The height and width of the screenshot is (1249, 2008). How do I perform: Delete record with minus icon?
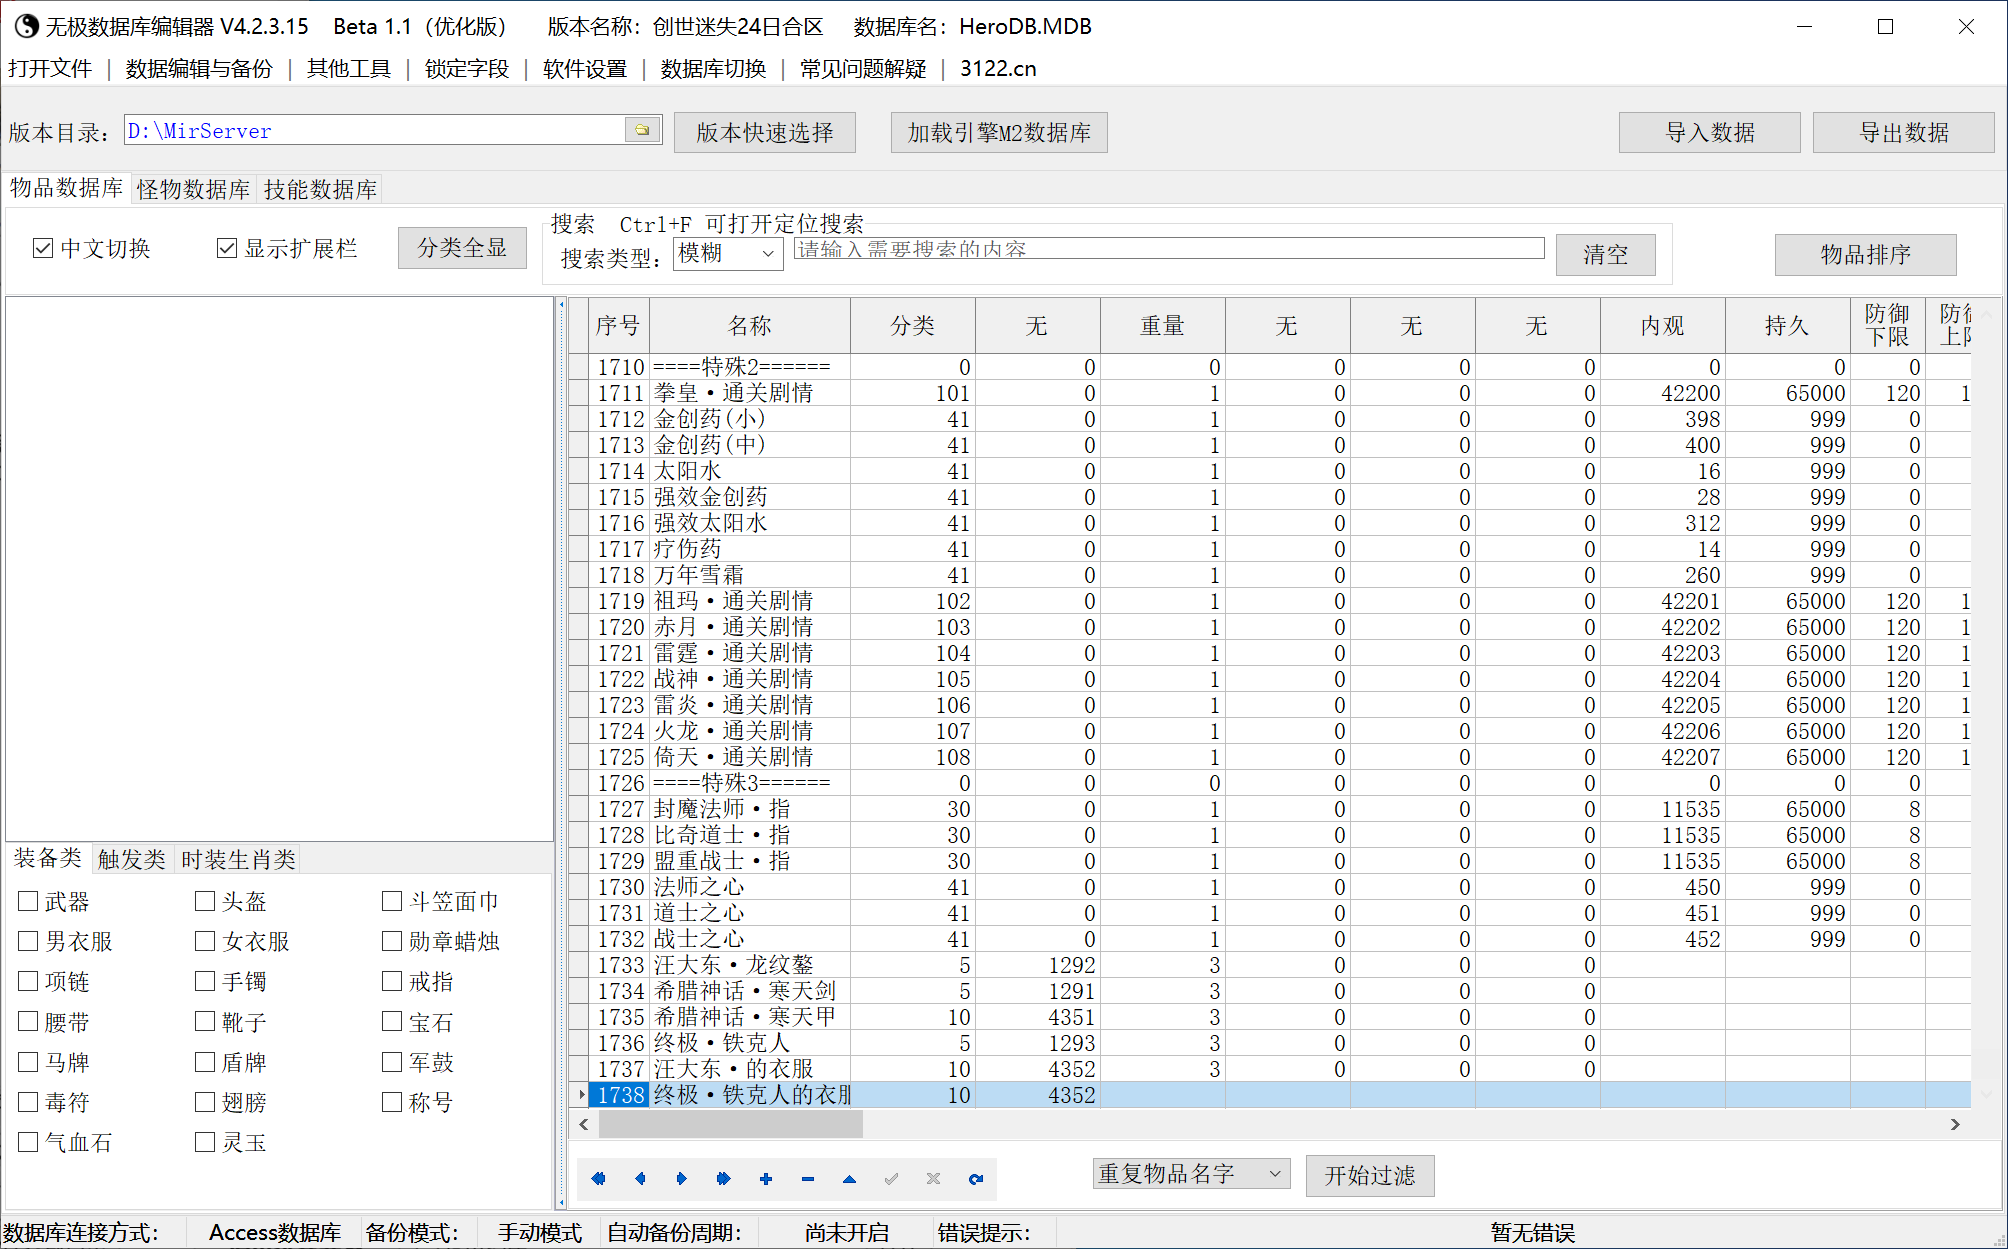808,1178
